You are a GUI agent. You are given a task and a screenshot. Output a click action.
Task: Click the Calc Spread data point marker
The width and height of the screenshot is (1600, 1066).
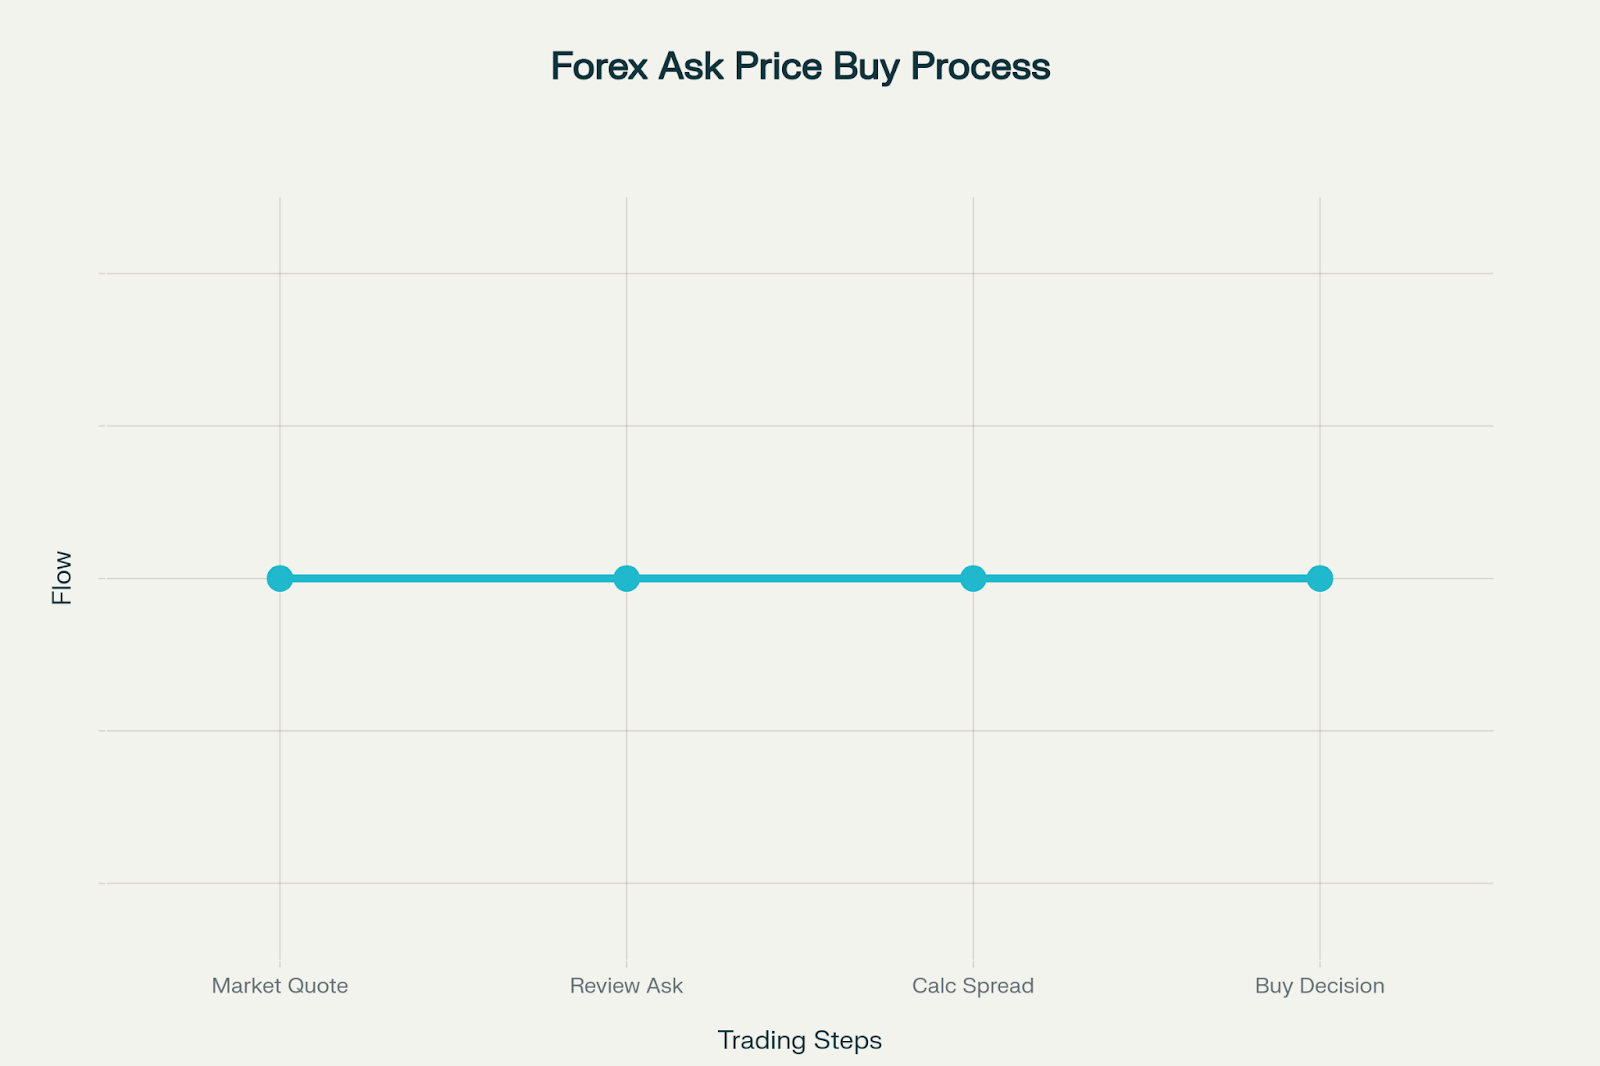973,578
